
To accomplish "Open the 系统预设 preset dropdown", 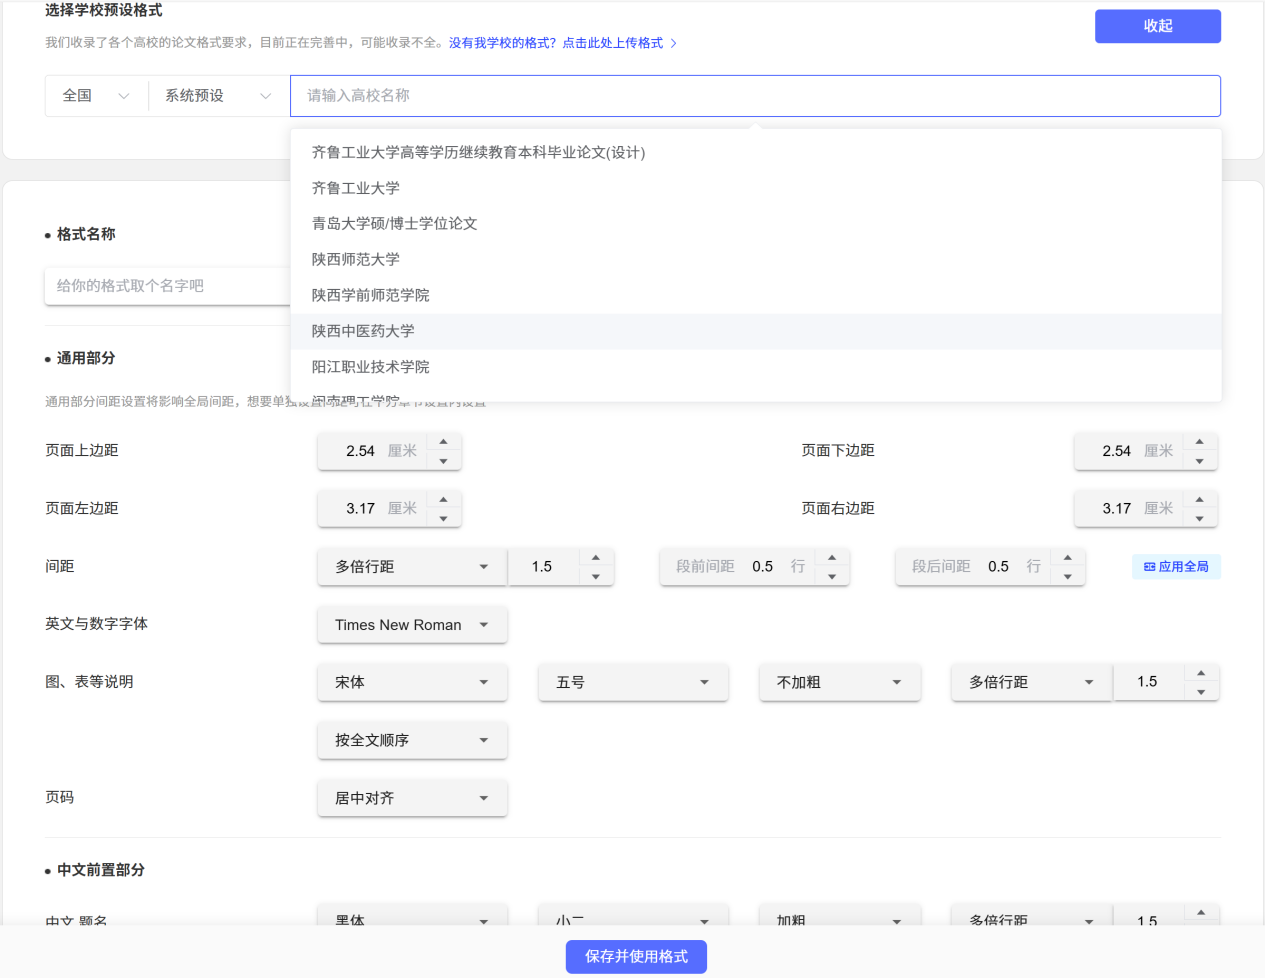I will point(218,96).
